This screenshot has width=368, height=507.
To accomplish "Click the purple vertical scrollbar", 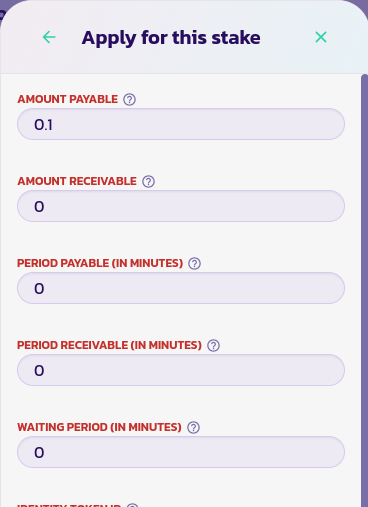I will coord(364,290).
